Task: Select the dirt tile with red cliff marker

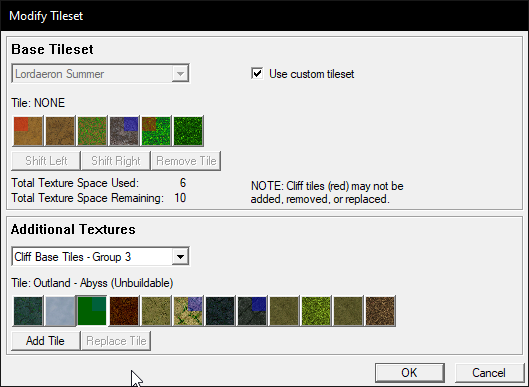Action: pos(28,131)
